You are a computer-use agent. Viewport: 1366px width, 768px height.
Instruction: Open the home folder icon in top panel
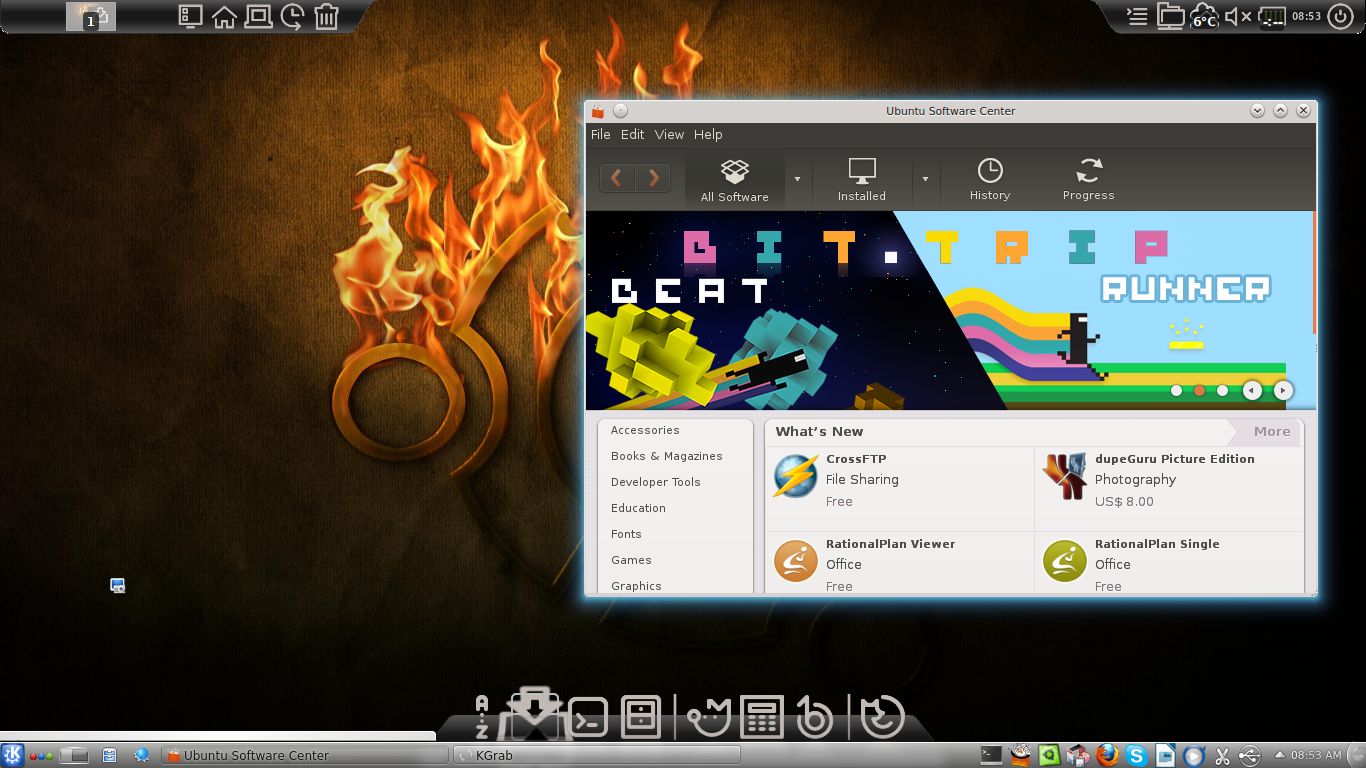pos(224,16)
